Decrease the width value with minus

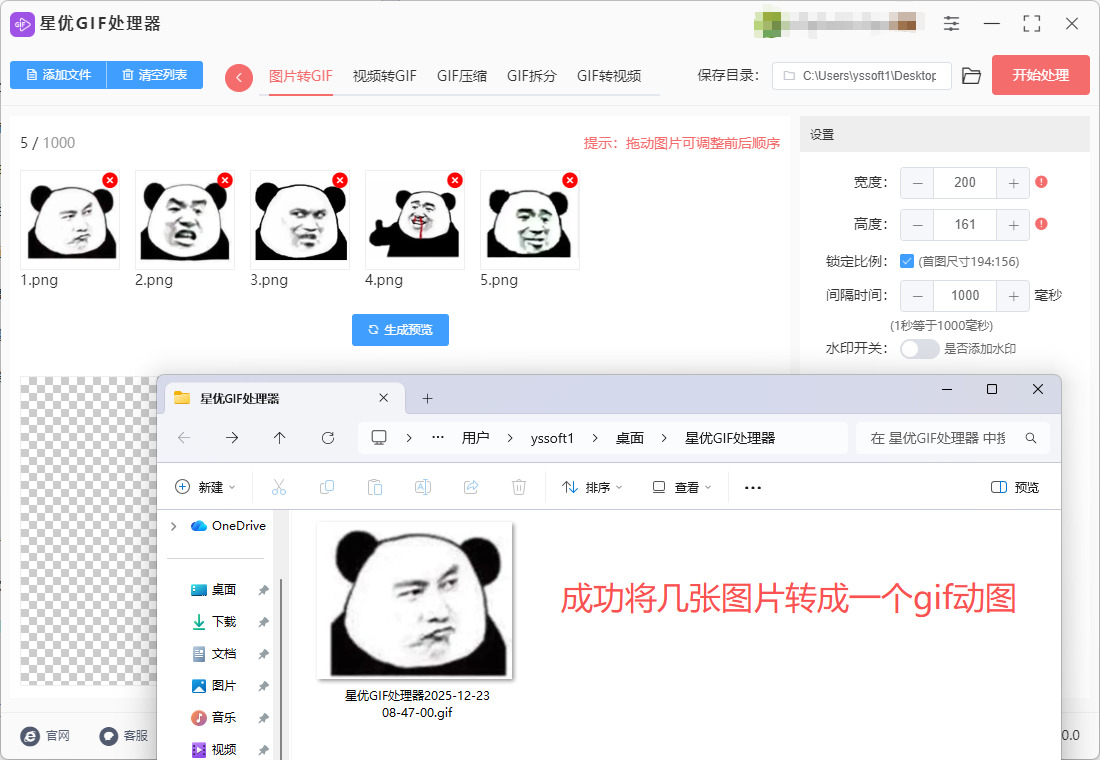(x=917, y=183)
